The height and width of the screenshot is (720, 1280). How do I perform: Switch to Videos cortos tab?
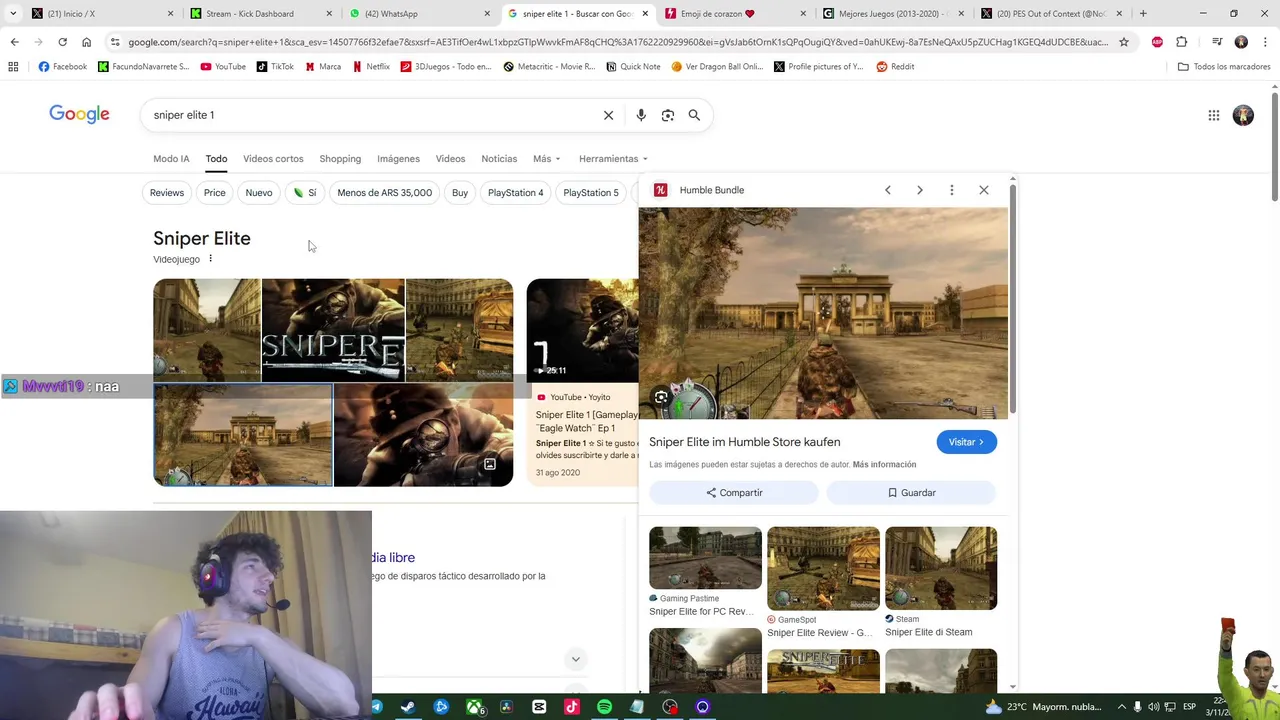click(273, 159)
